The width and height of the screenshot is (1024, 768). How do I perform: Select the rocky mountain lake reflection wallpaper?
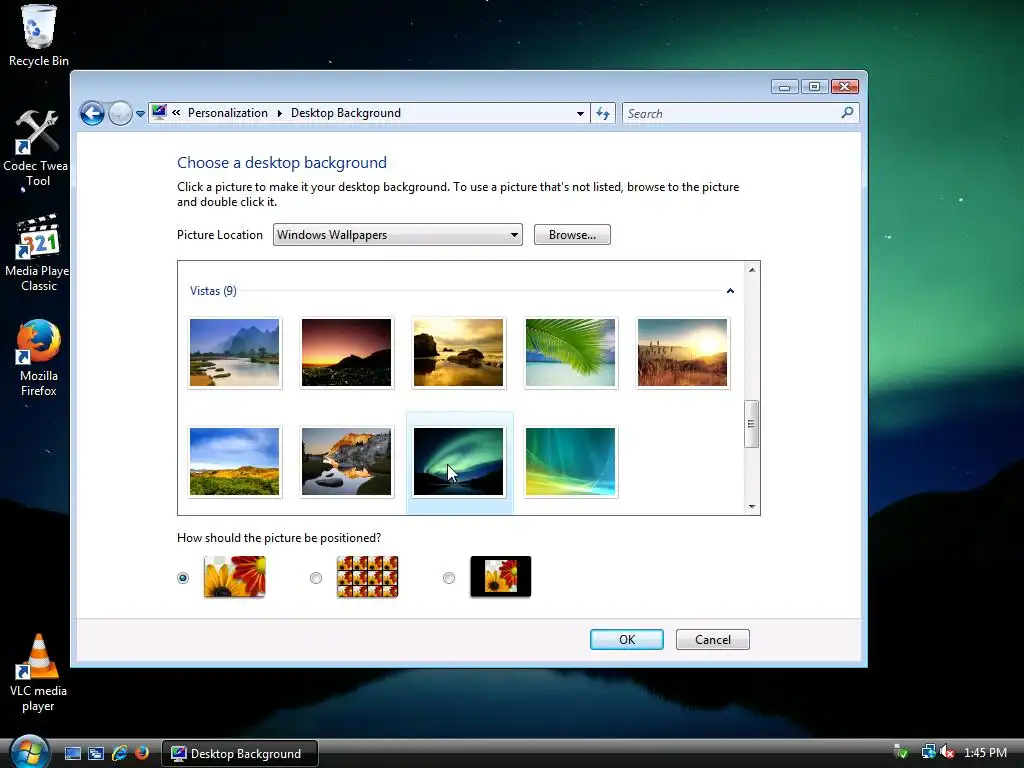click(x=347, y=462)
